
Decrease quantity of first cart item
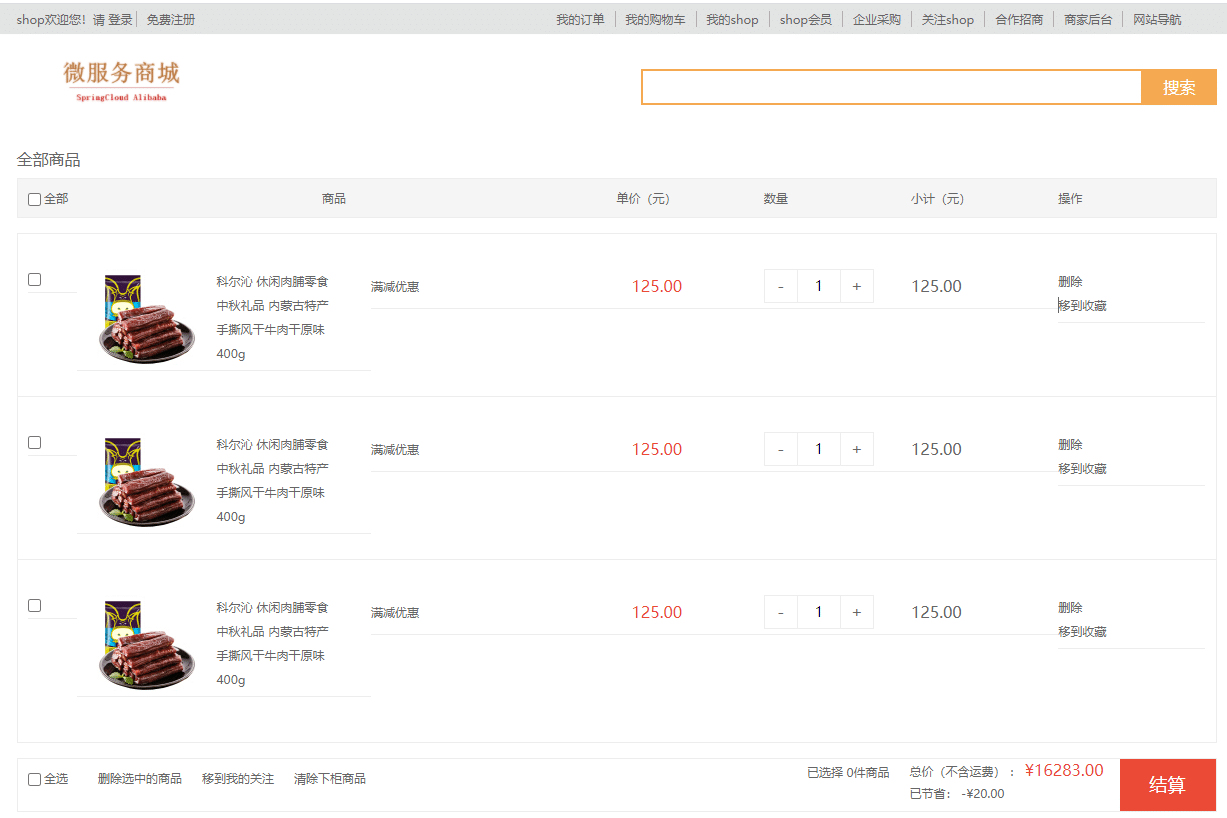[781, 286]
